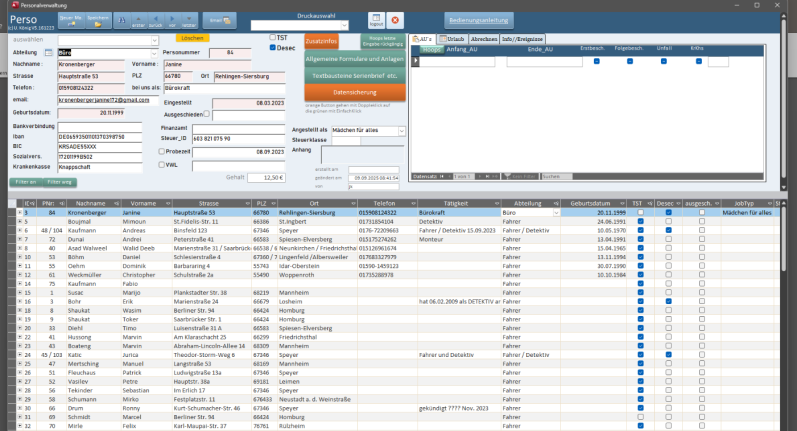
Task: Click the 'Neuer Ma.' new employee icon
Action: point(70,19)
